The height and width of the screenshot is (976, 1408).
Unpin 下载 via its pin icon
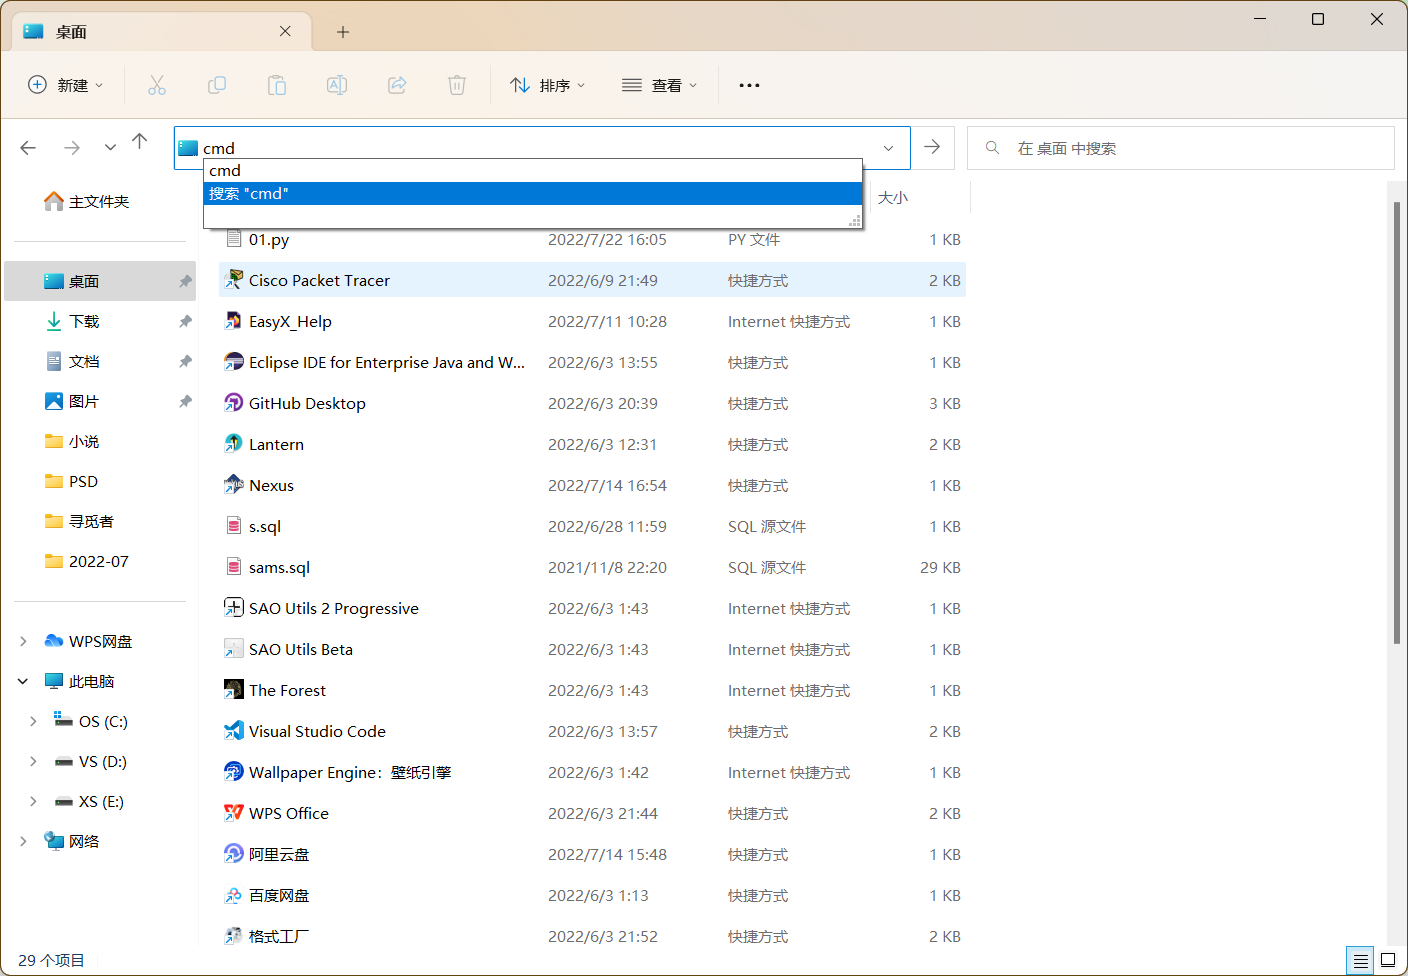tap(185, 321)
